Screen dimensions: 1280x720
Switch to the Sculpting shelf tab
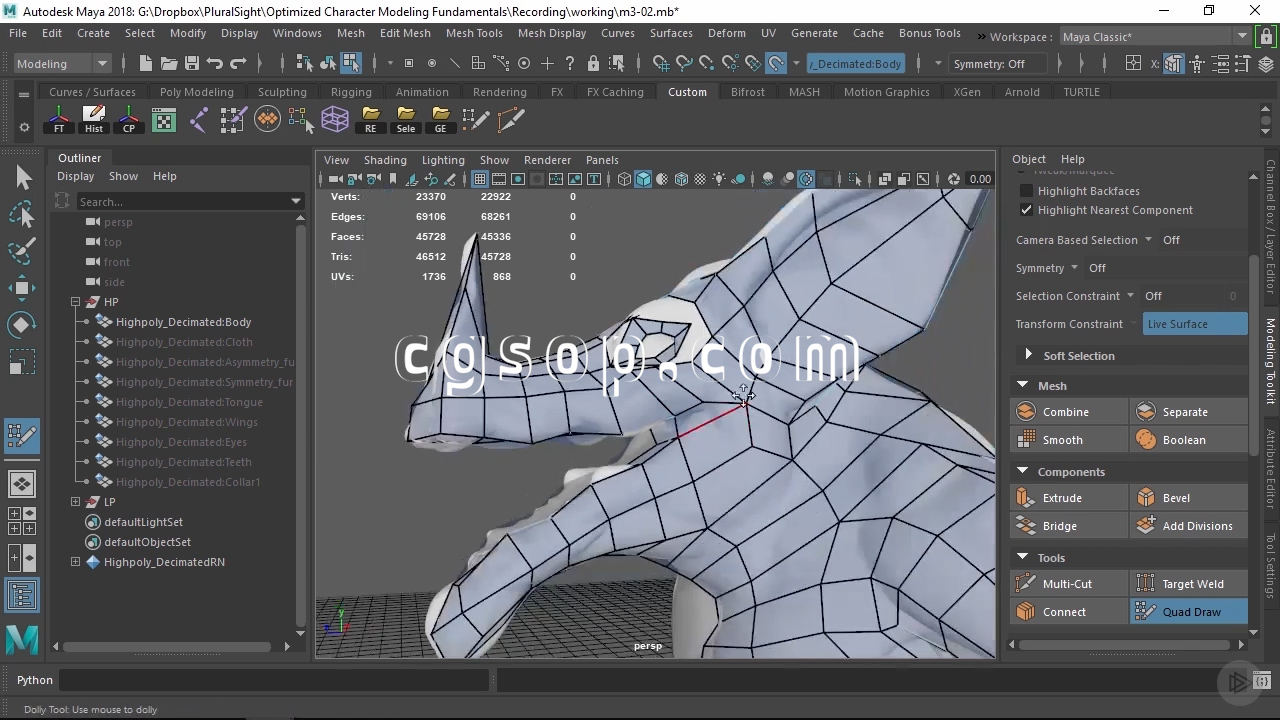pos(282,92)
